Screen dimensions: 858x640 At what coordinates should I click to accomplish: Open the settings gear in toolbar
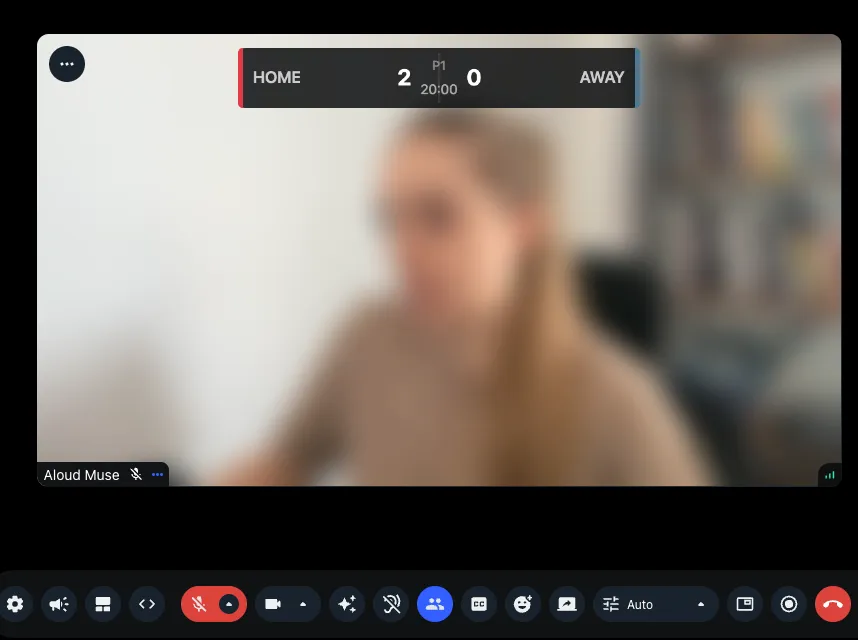pos(15,604)
